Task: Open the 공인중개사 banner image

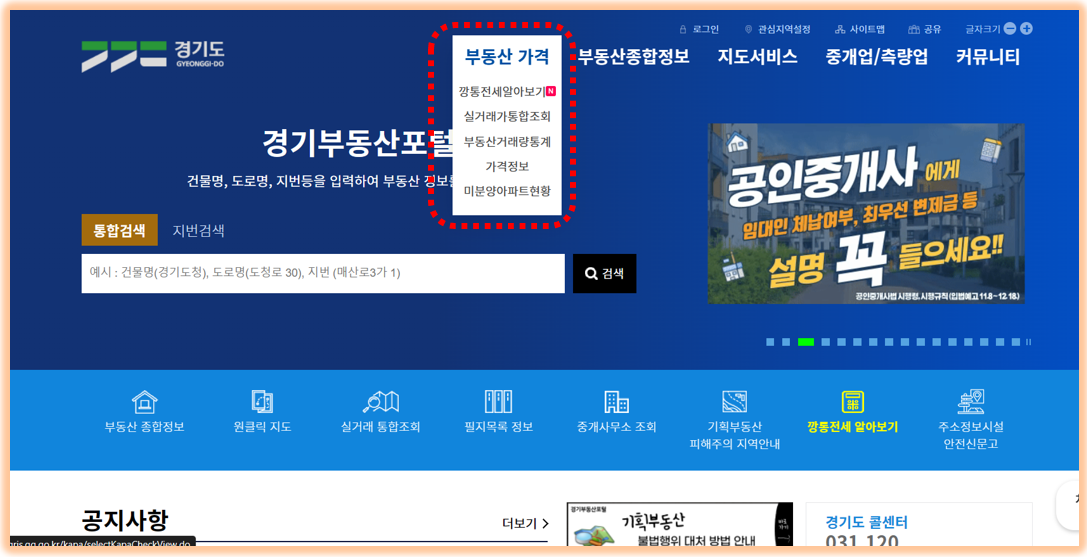Action: (866, 214)
